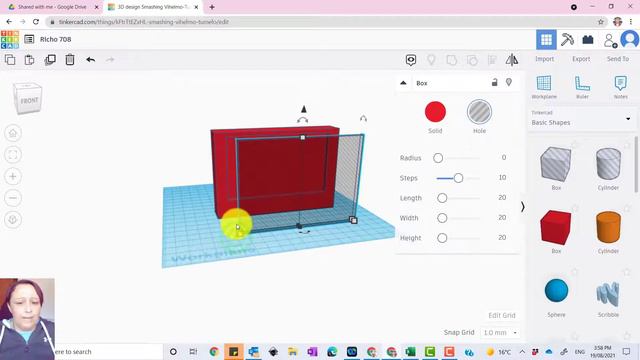Viewport: 640px width, 360px height.
Task: Open the 3D design grid view
Action: tap(546, 40)
